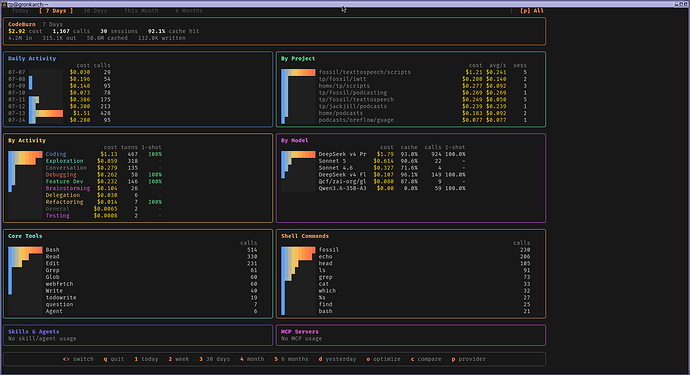Select the 7 Days period tab

[56, 11]
